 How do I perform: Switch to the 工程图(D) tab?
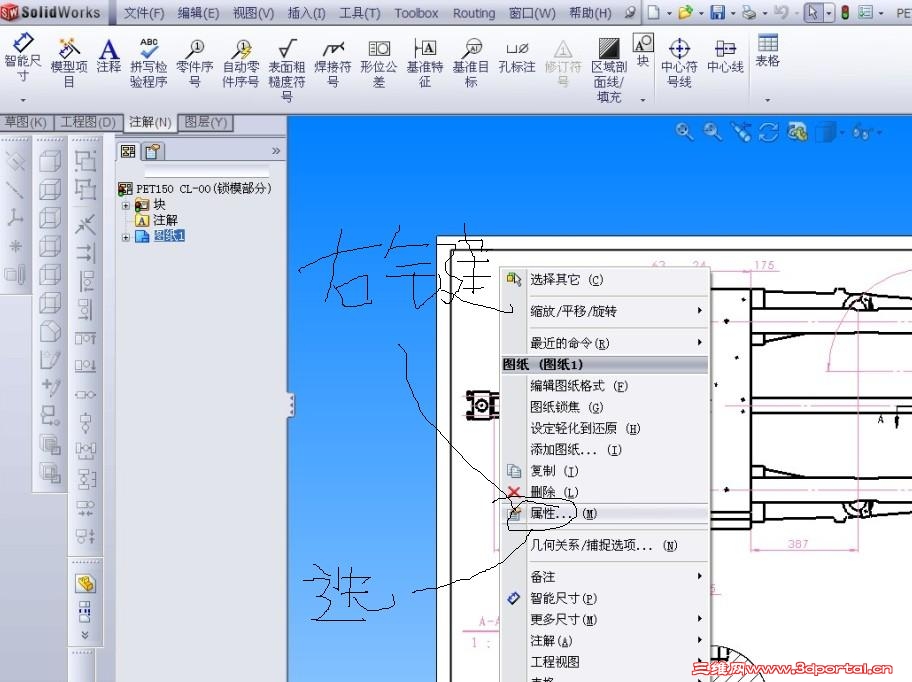pos(88,122)
